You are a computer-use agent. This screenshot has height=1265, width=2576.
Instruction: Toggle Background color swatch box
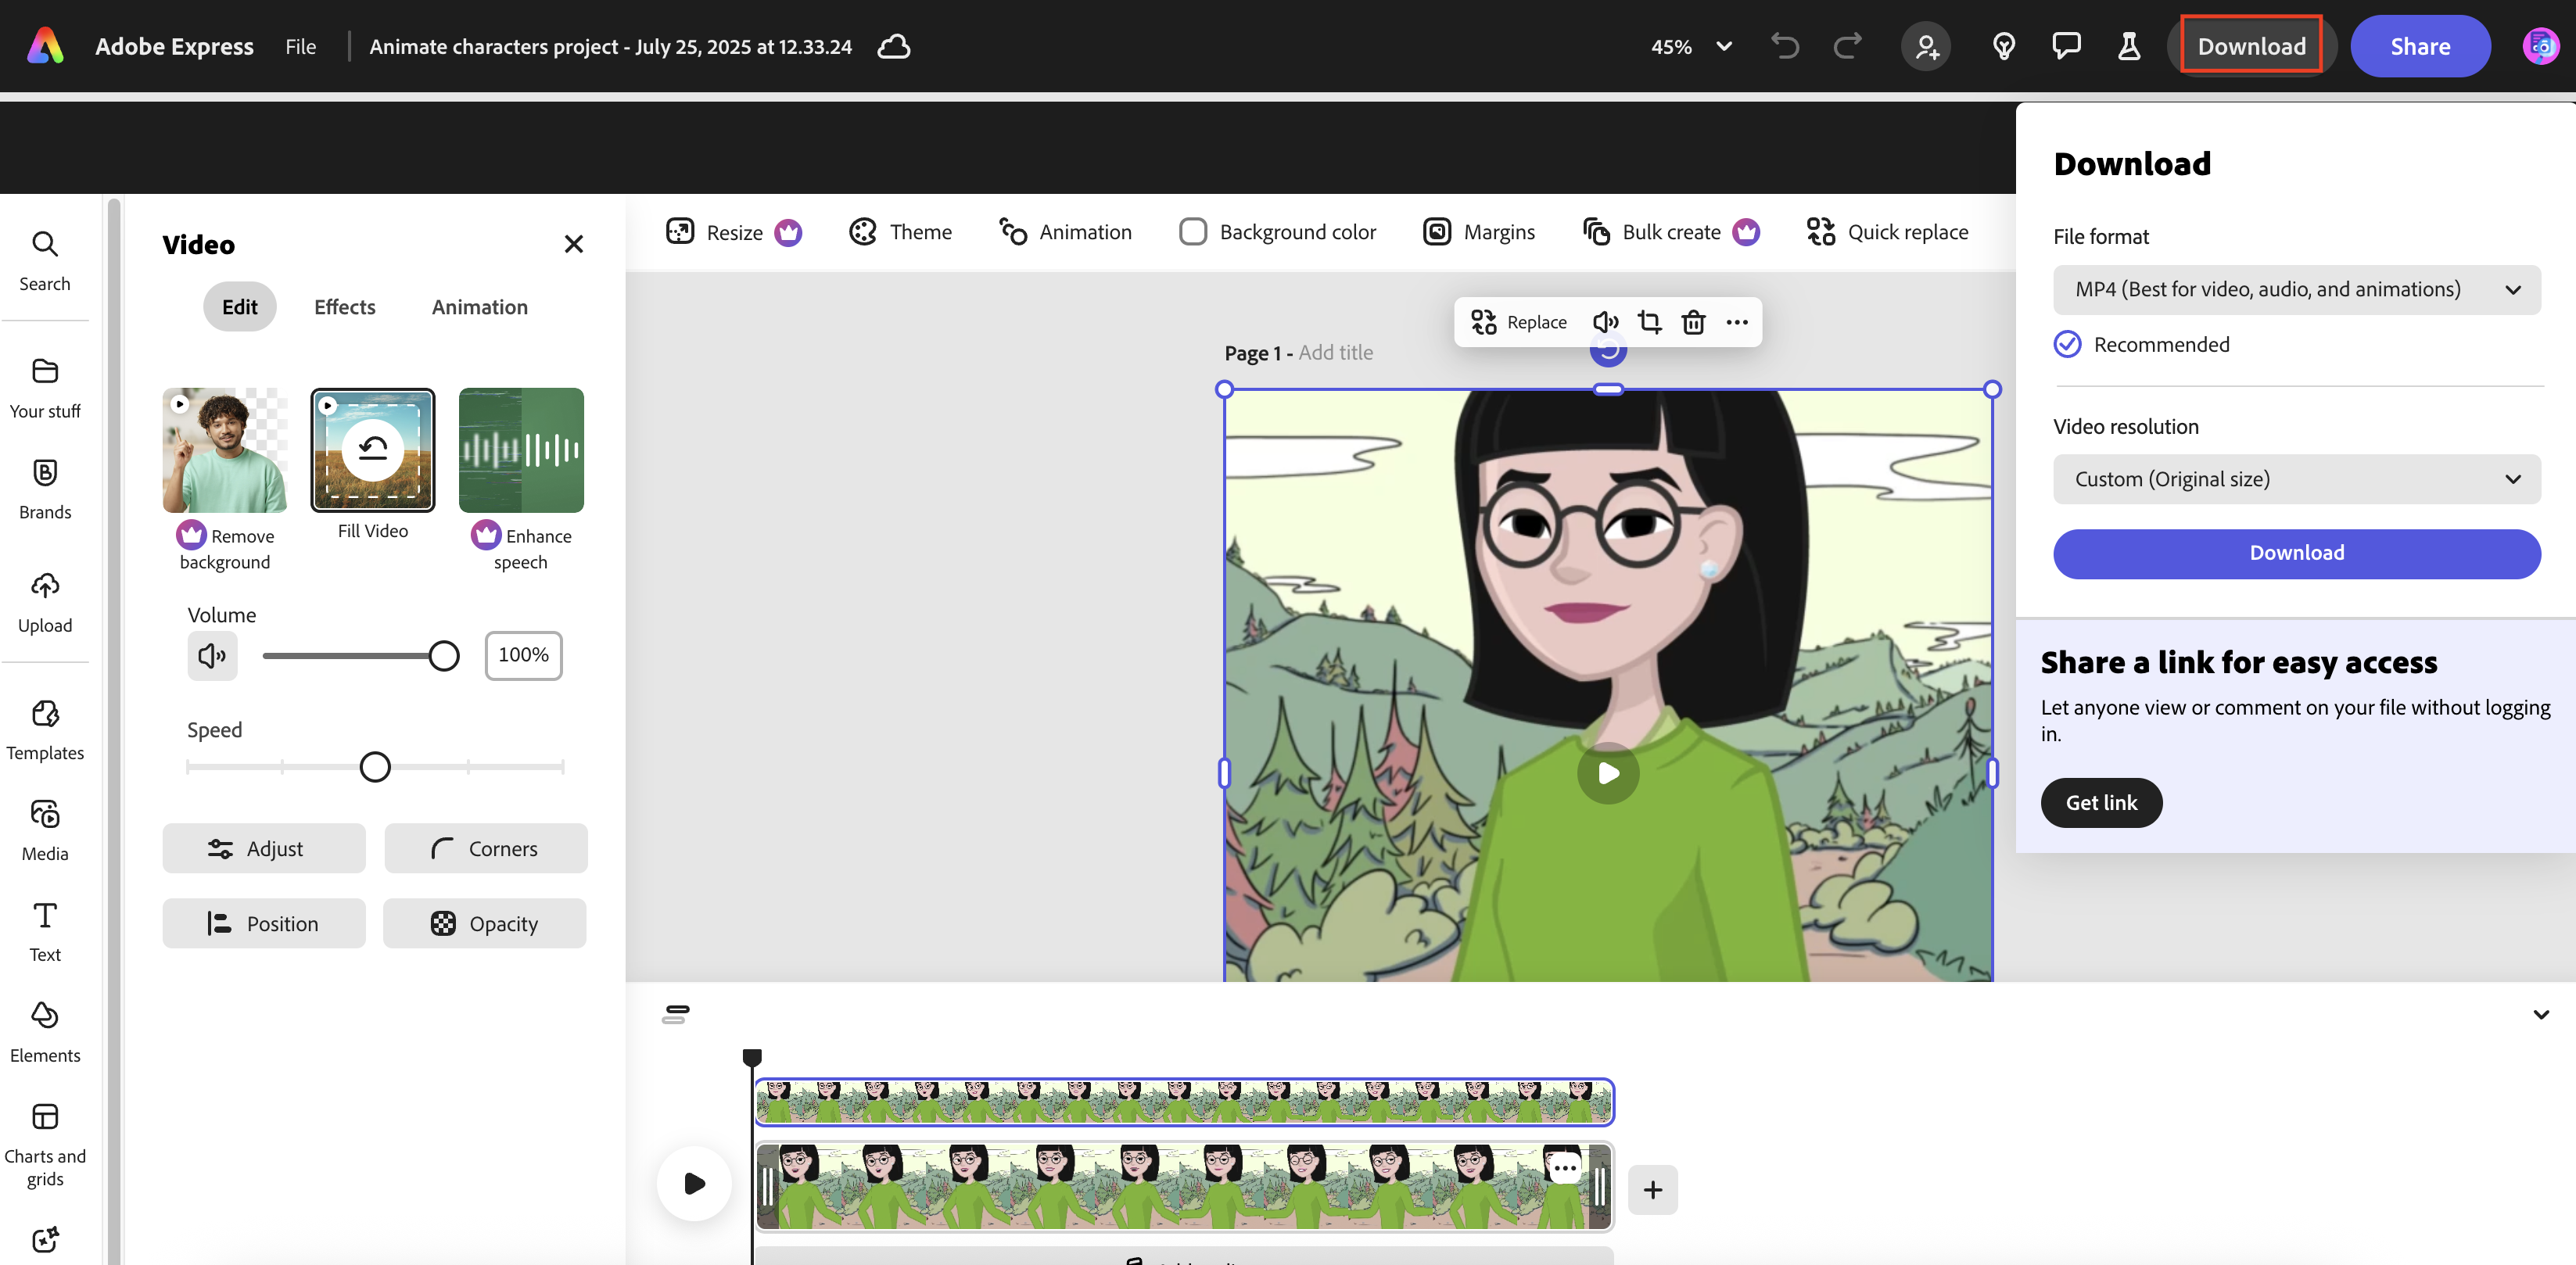[x=1193, y=232]
